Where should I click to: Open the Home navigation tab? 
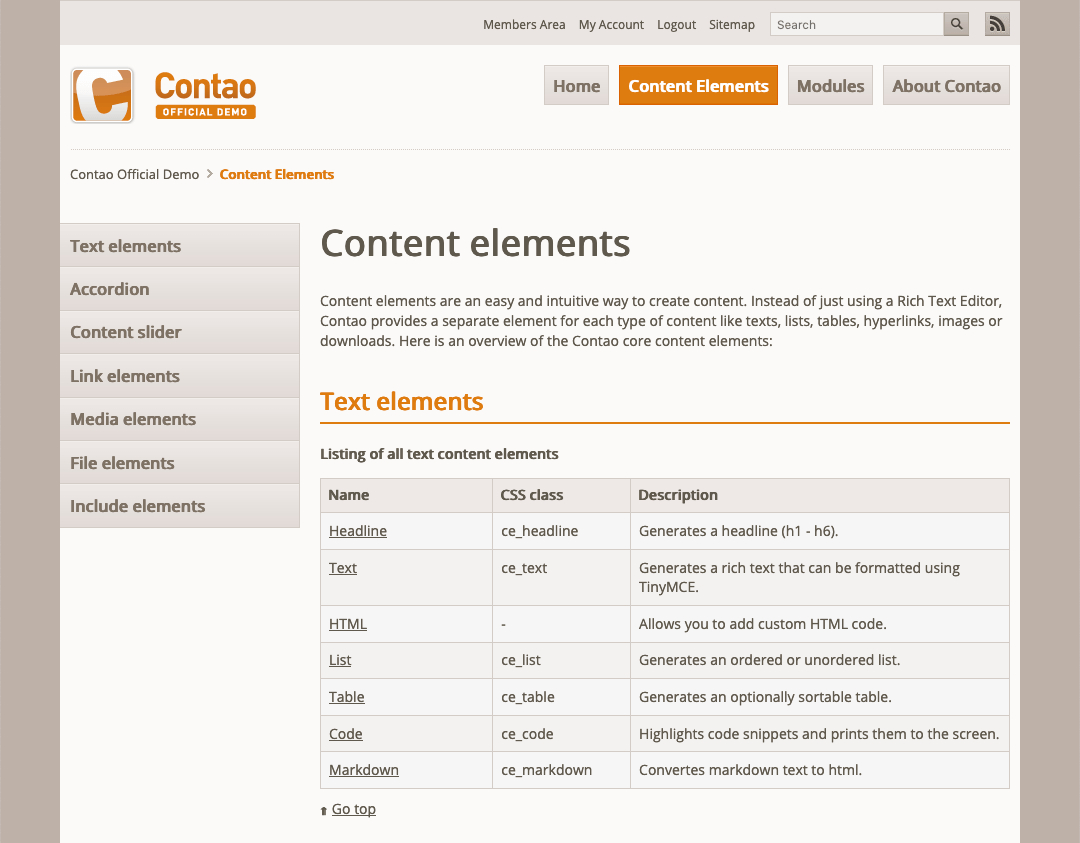coord(577,85)
